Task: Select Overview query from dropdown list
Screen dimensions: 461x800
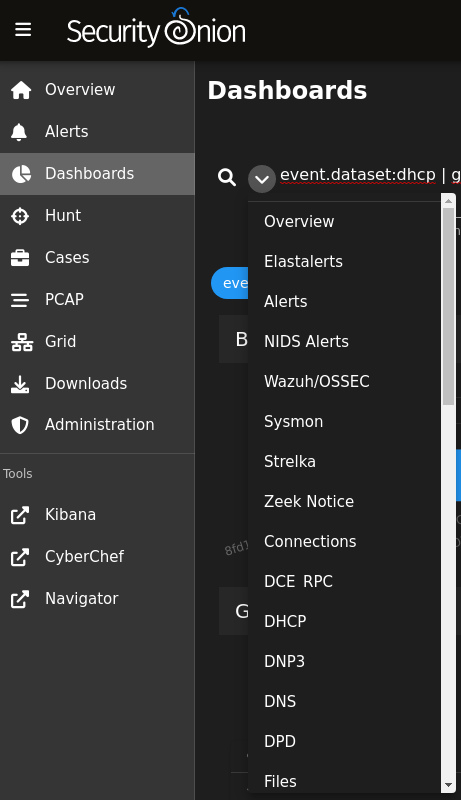Action: pyautogui.click(x=344, y=221)
